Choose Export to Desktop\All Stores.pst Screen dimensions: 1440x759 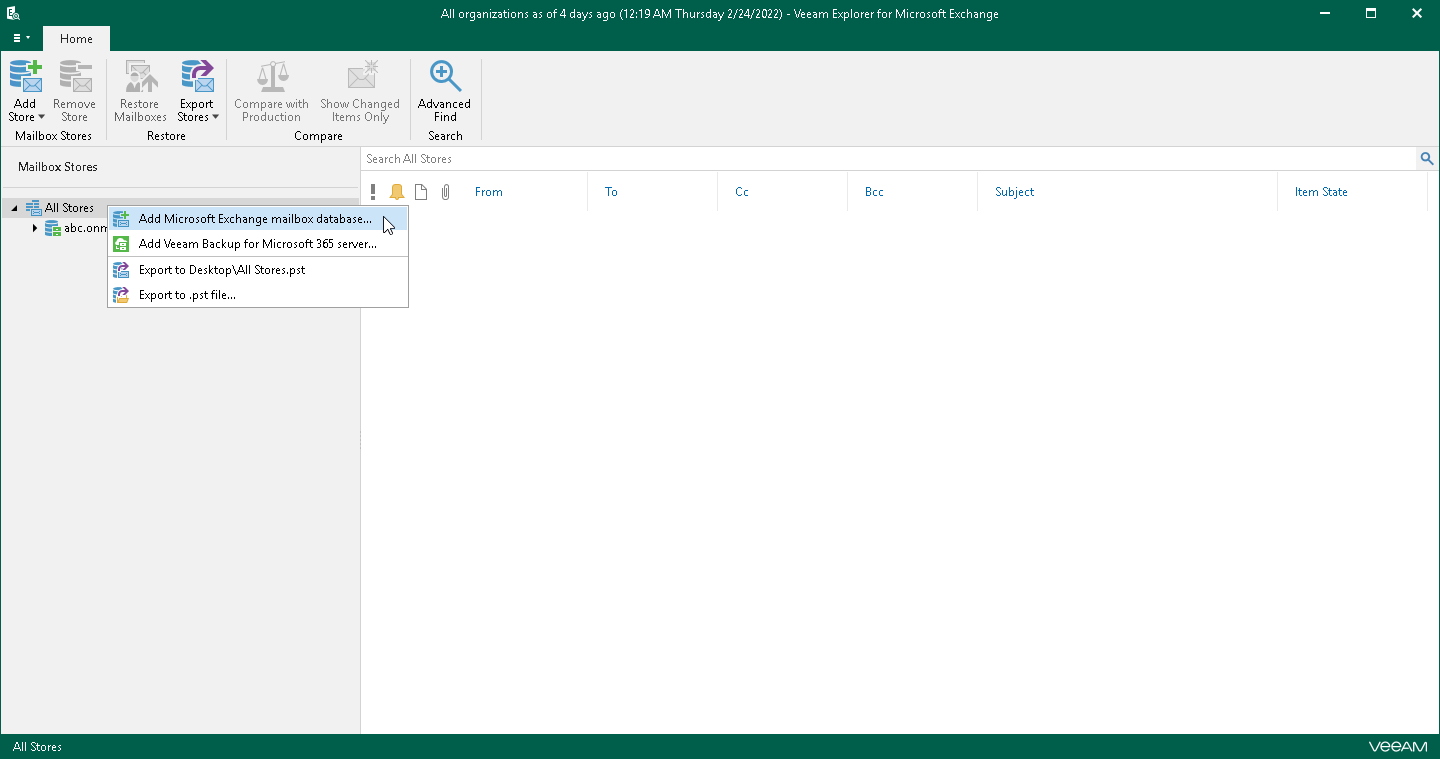click(258, 270)
